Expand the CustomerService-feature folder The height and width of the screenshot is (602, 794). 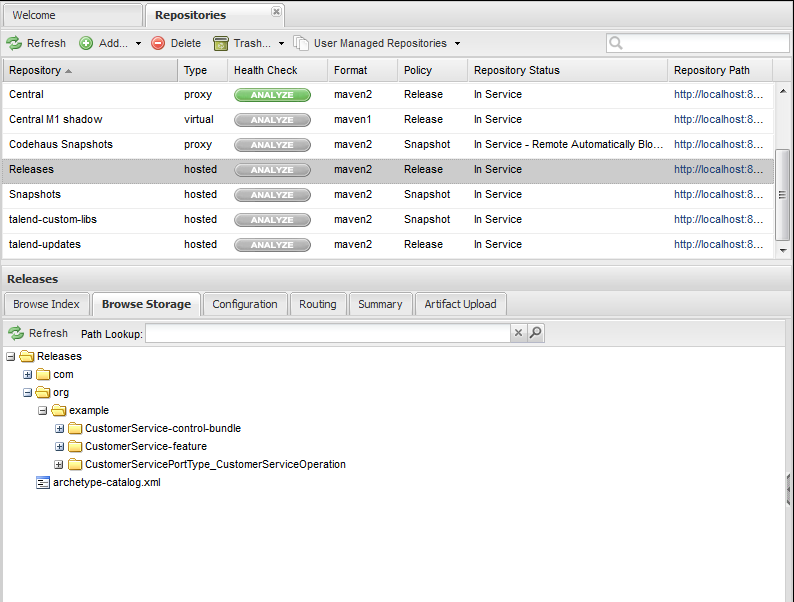pos(60,446)
